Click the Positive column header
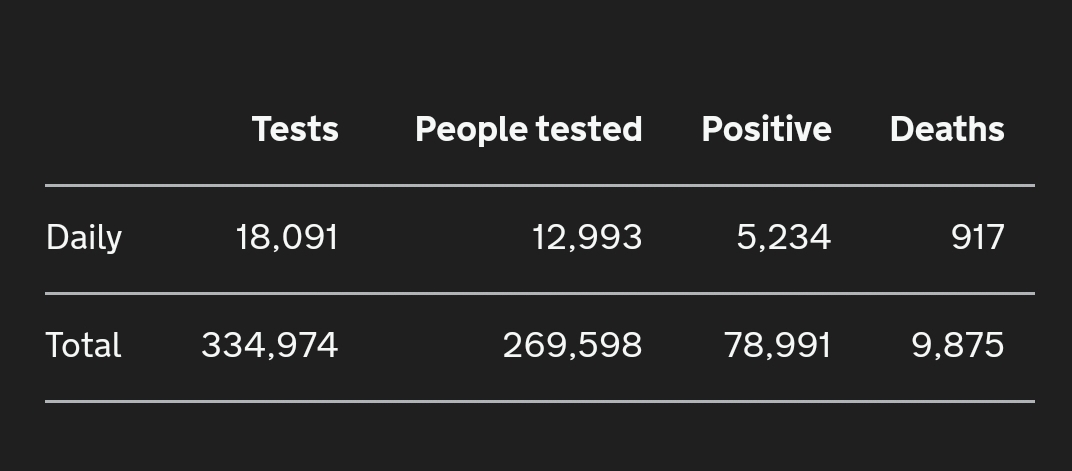Image resolution: width=1072 pixels, height=471 pixels. pos(766,129)
